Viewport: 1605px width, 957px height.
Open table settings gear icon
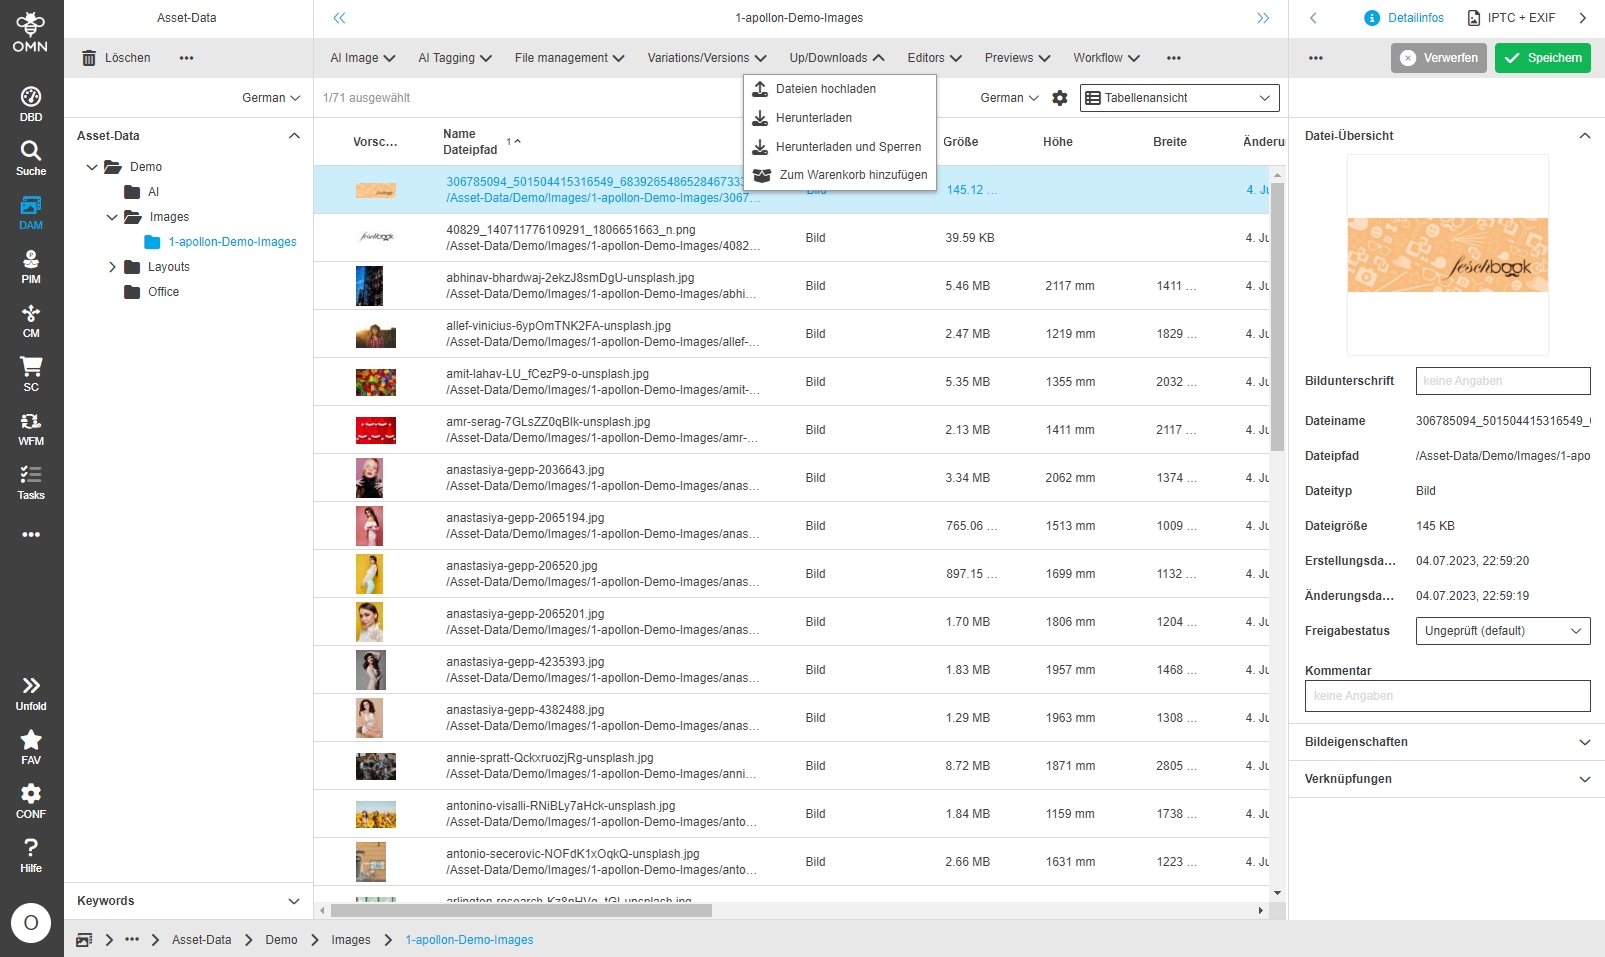pos(1060,98)
